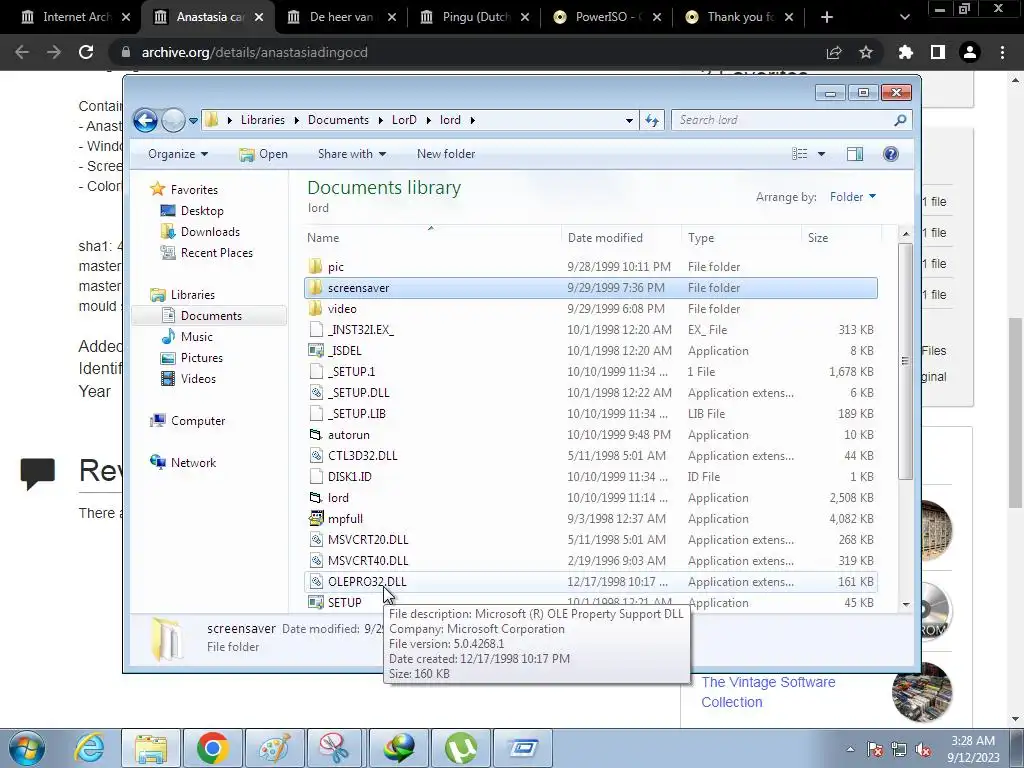Select the CTL3D32.DLL file icon

[x=316, y=456]
